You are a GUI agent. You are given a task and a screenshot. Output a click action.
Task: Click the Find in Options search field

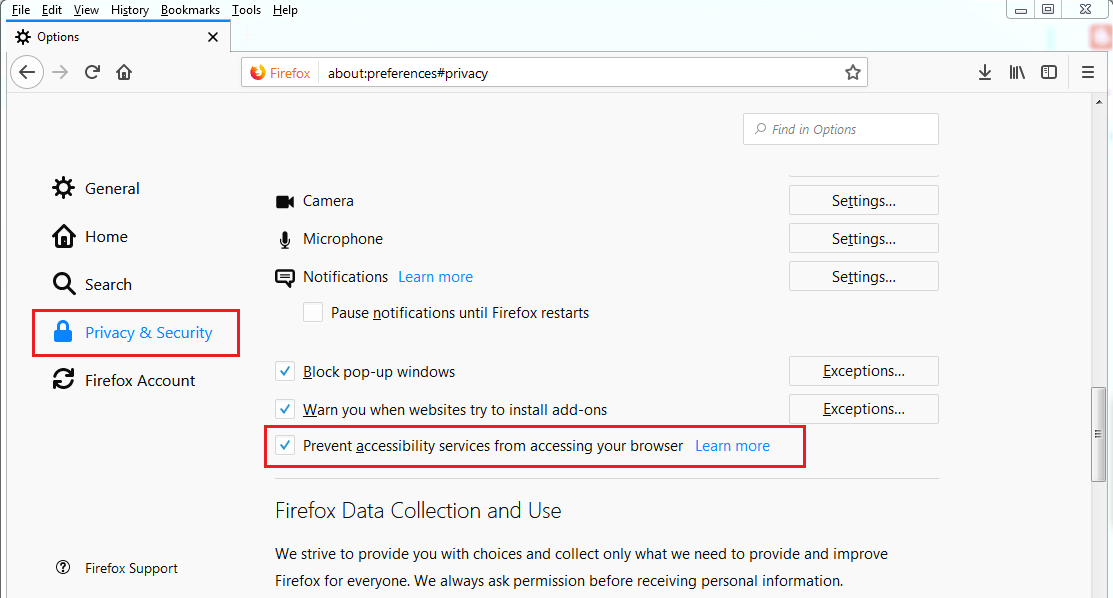coord(840,129)
